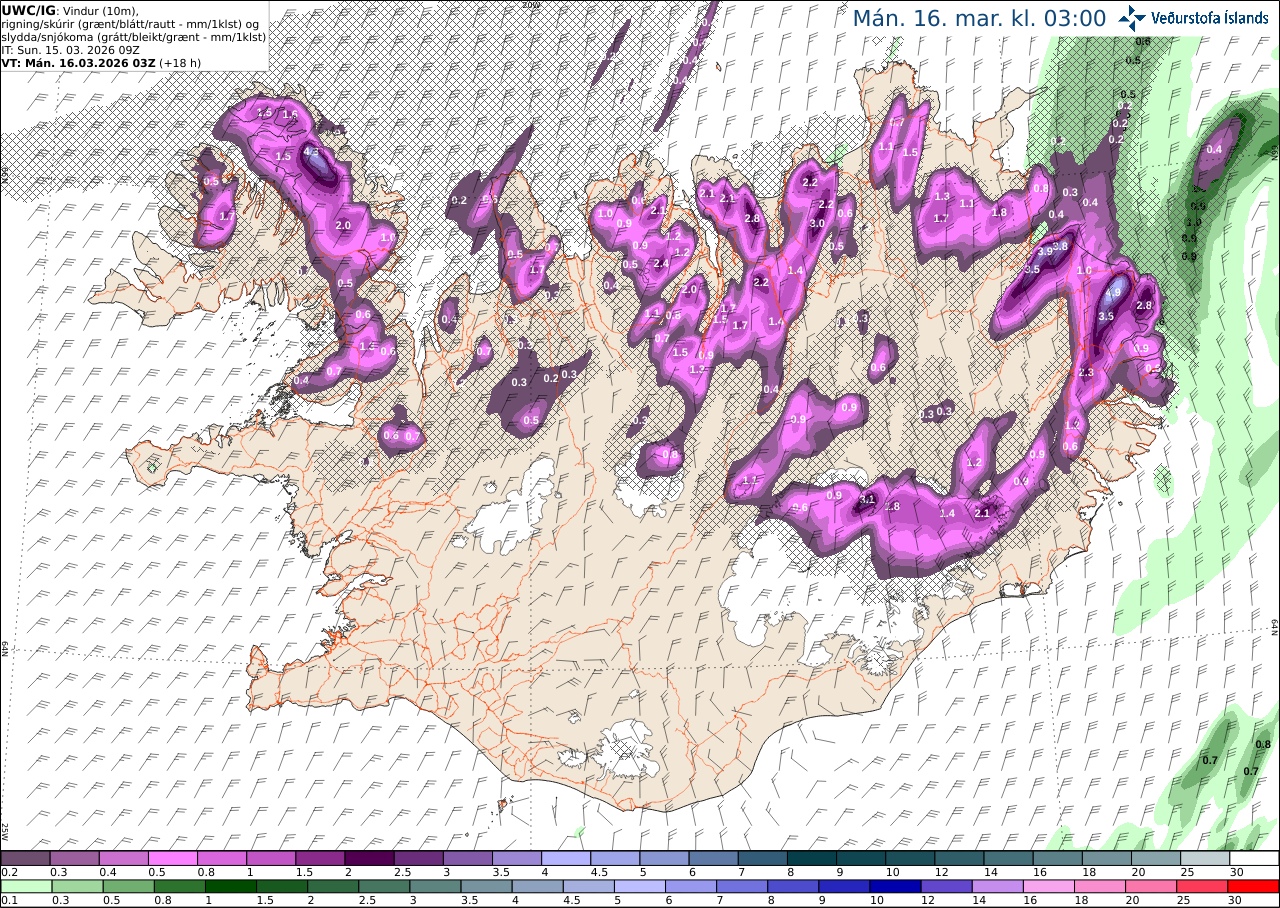Pick the light pink rain swatch labeled 16
The height and width of the screenshot is (908, 1280).
1050,886
